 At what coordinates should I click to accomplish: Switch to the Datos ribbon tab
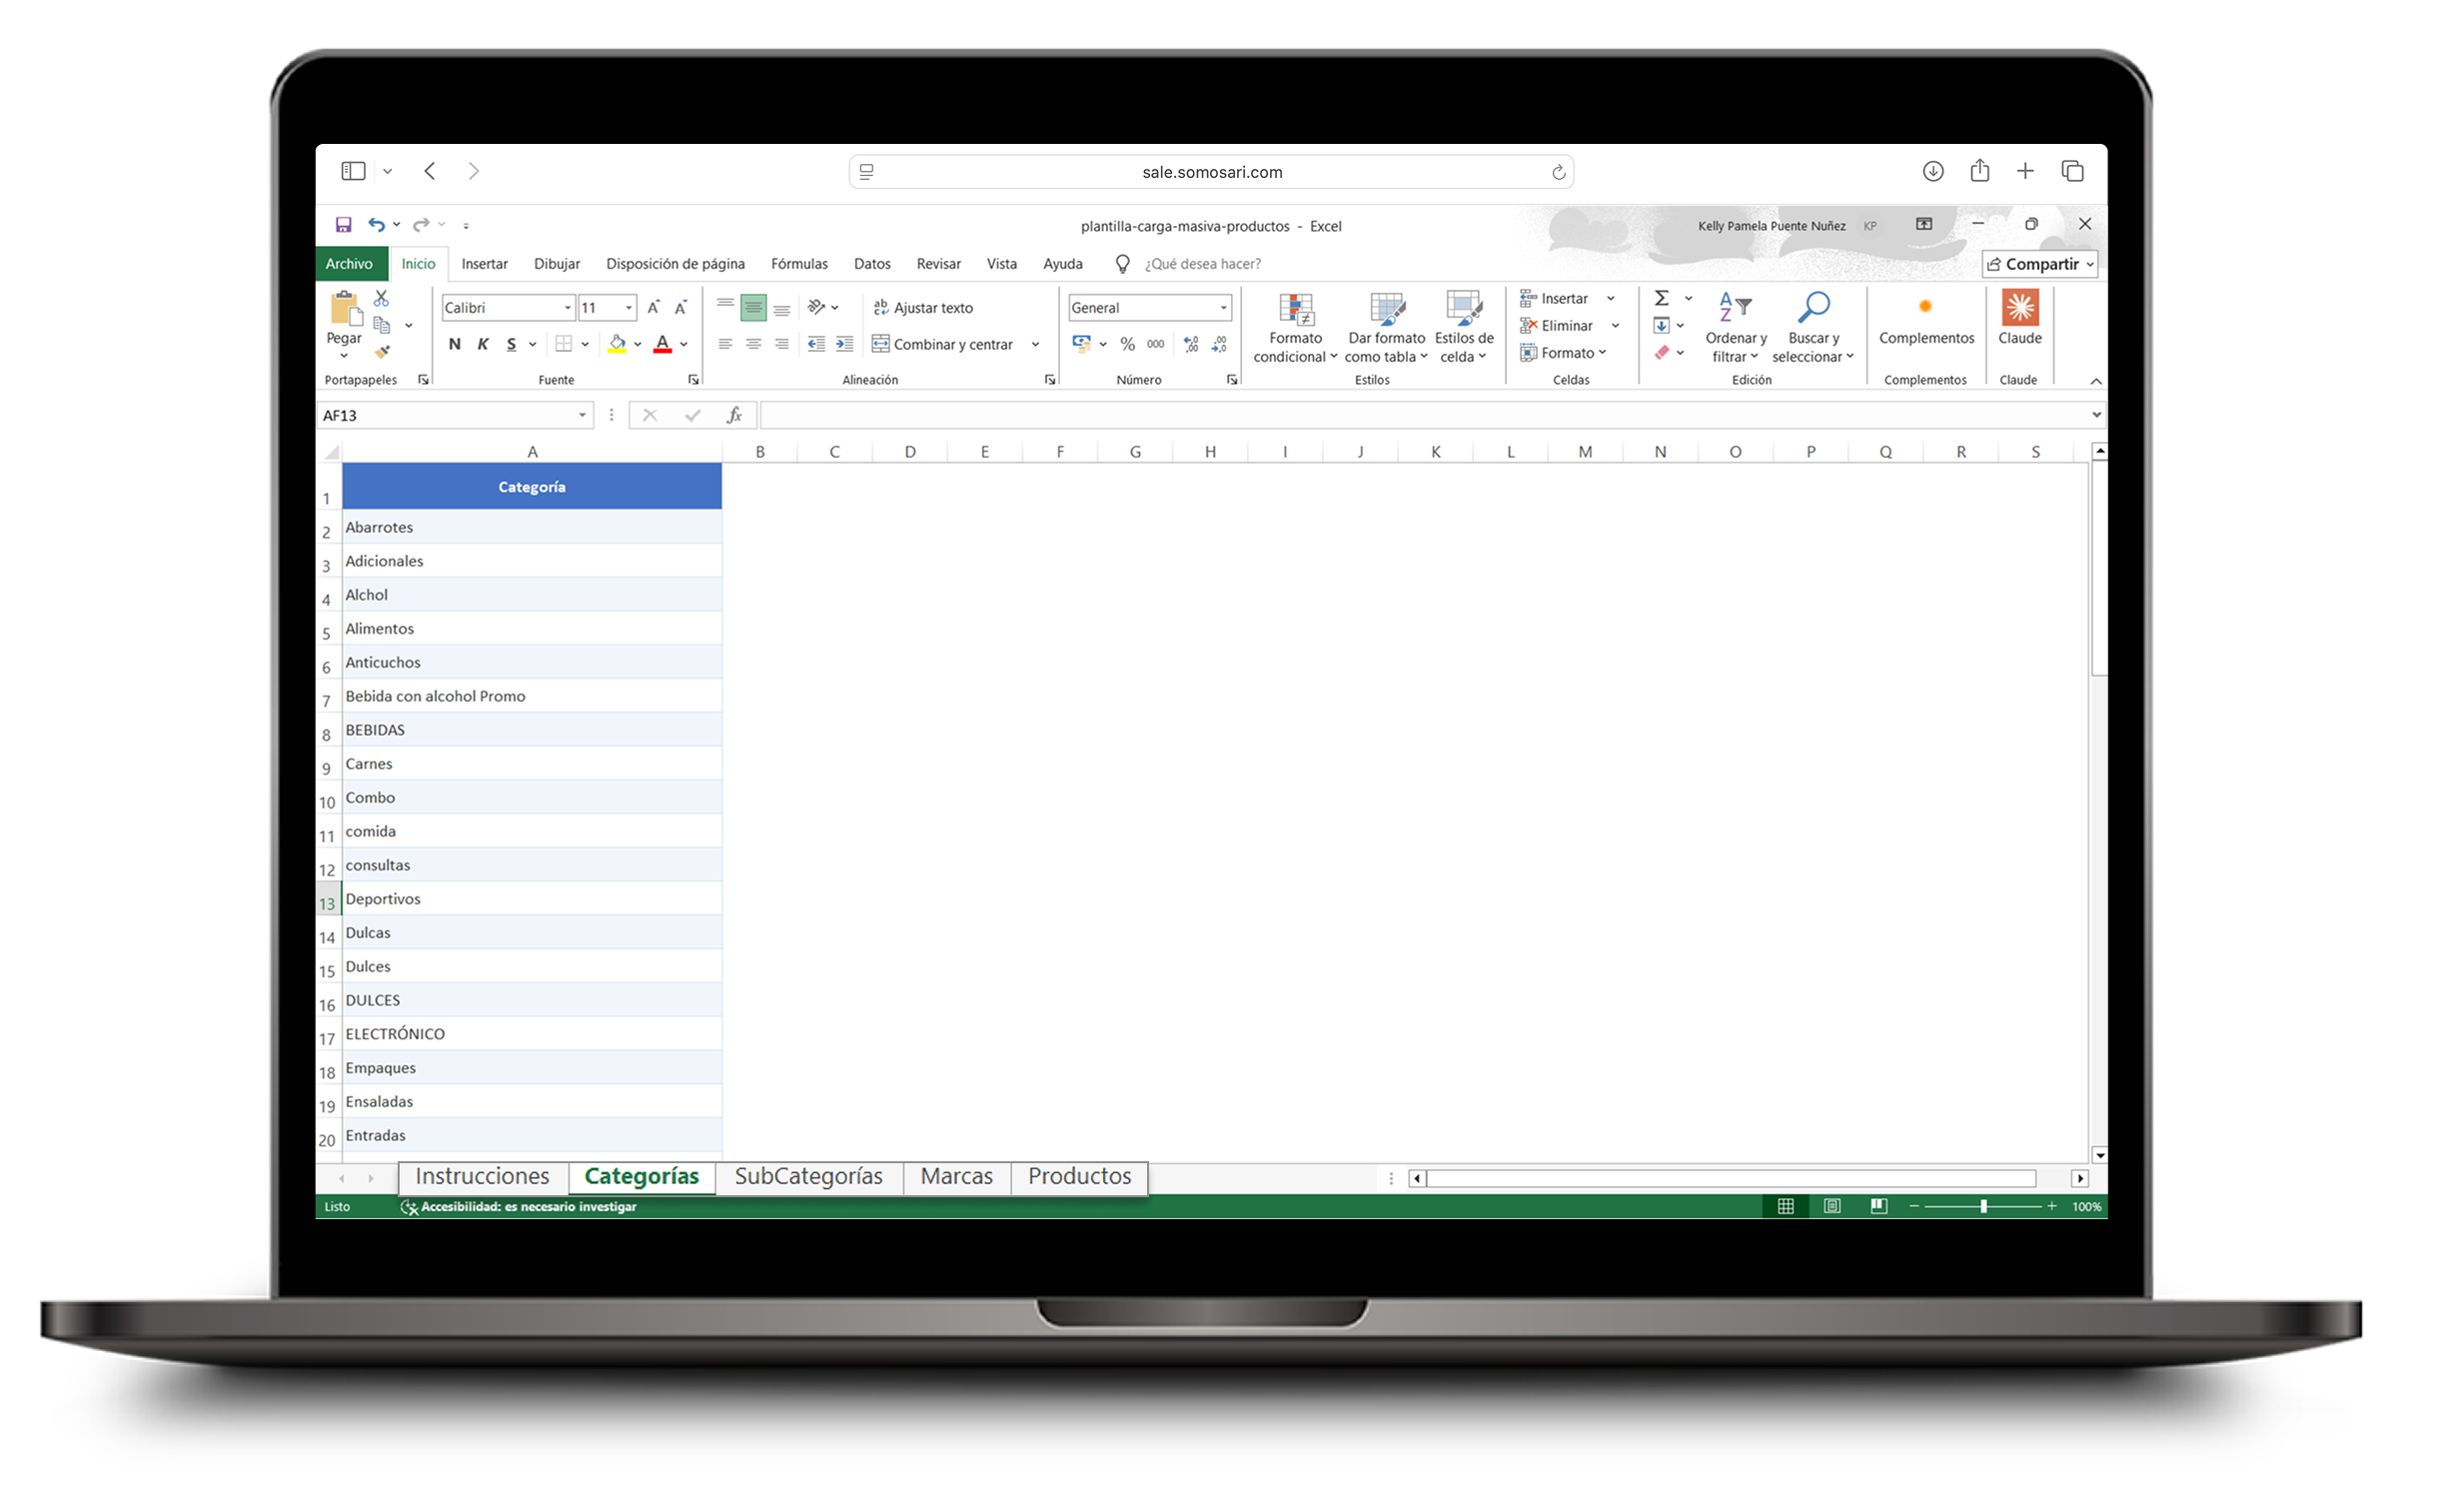tap(873, 264)
